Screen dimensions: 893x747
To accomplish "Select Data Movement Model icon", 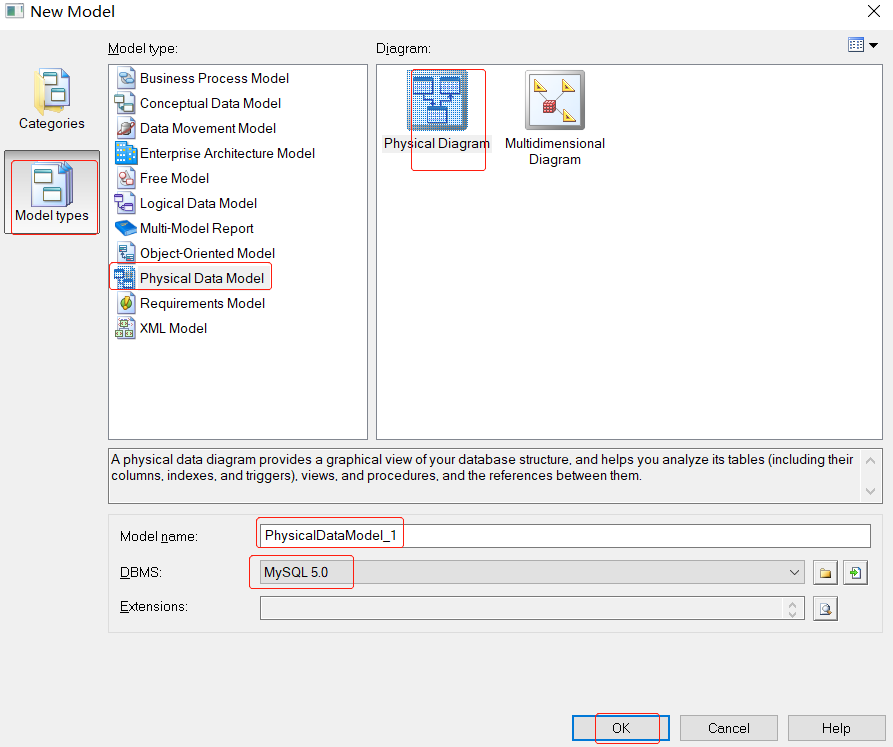I will pyautogui.click(x=126, y=128).
